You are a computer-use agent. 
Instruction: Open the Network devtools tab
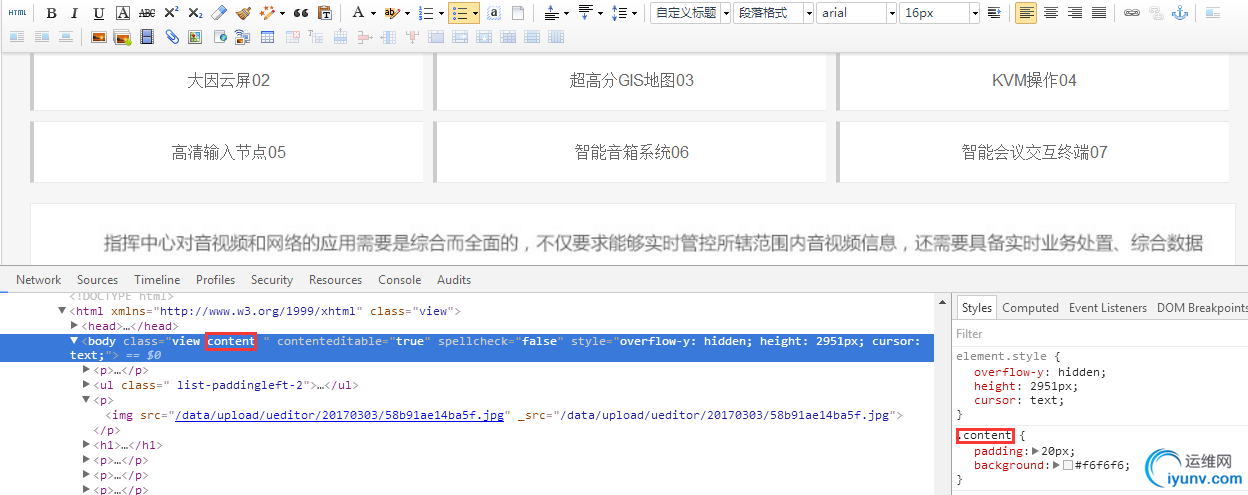(x=39, y=280)
